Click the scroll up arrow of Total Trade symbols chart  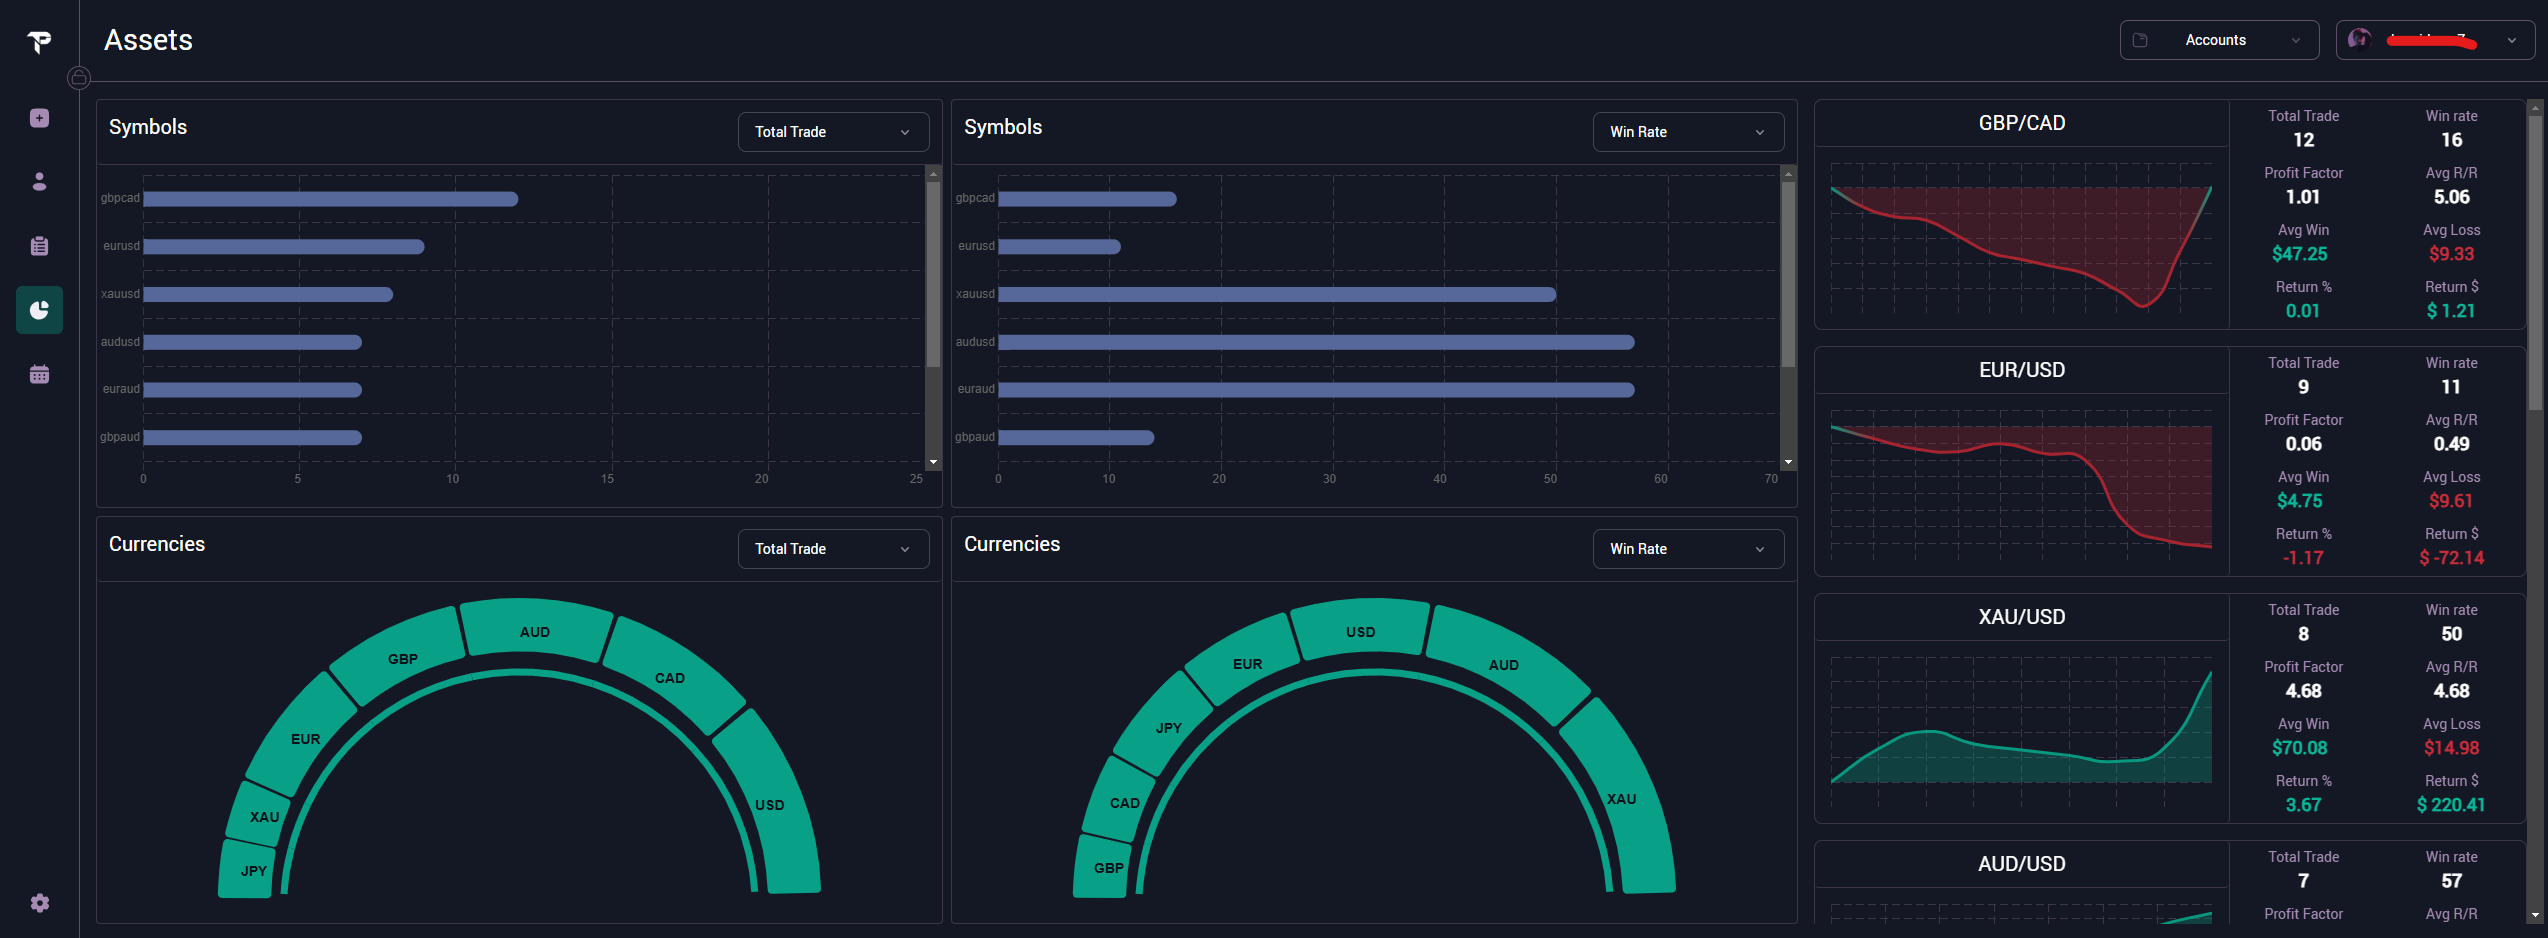(x=933, y=174)
